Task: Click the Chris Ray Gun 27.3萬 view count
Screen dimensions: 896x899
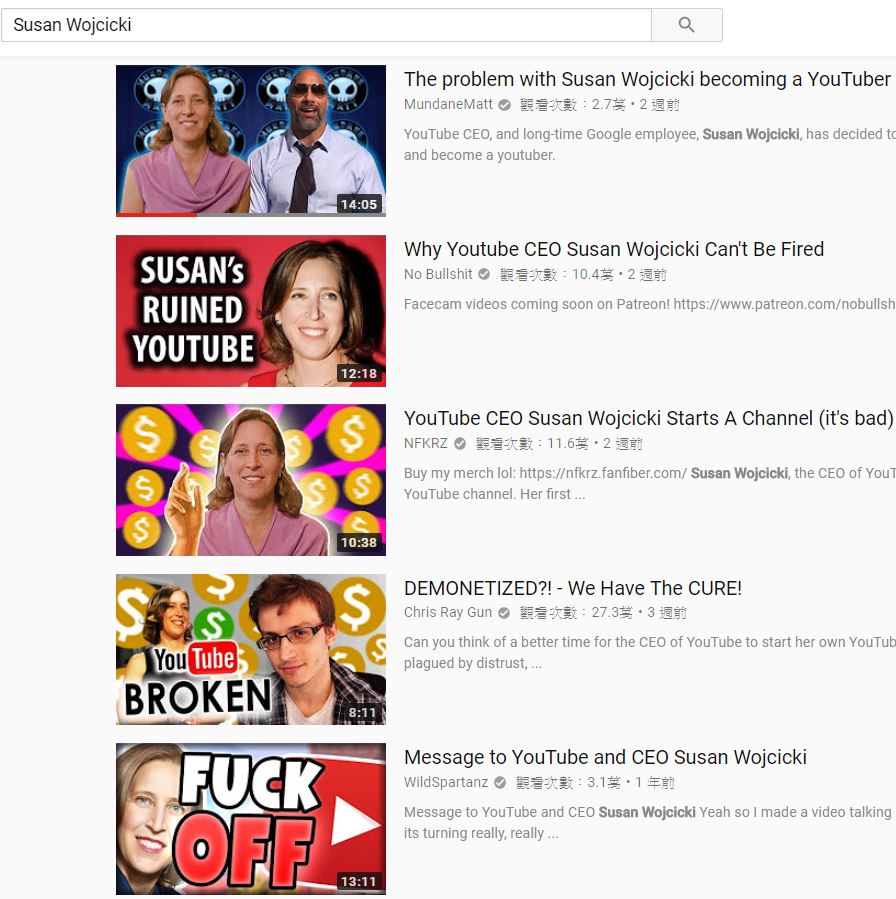Action: pos(576,613)
